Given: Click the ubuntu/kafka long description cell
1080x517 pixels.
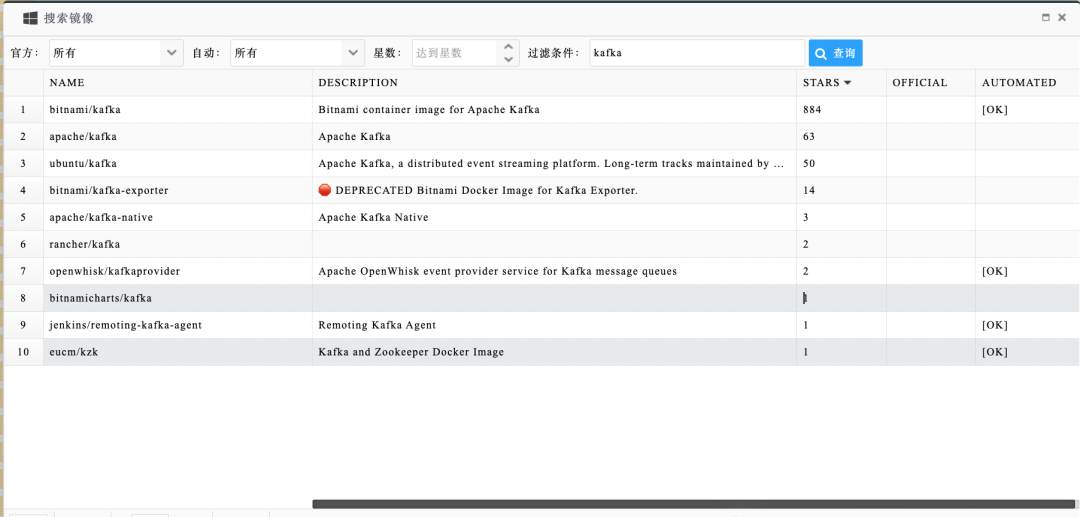Looking at the screenshot, I should 554,163.
